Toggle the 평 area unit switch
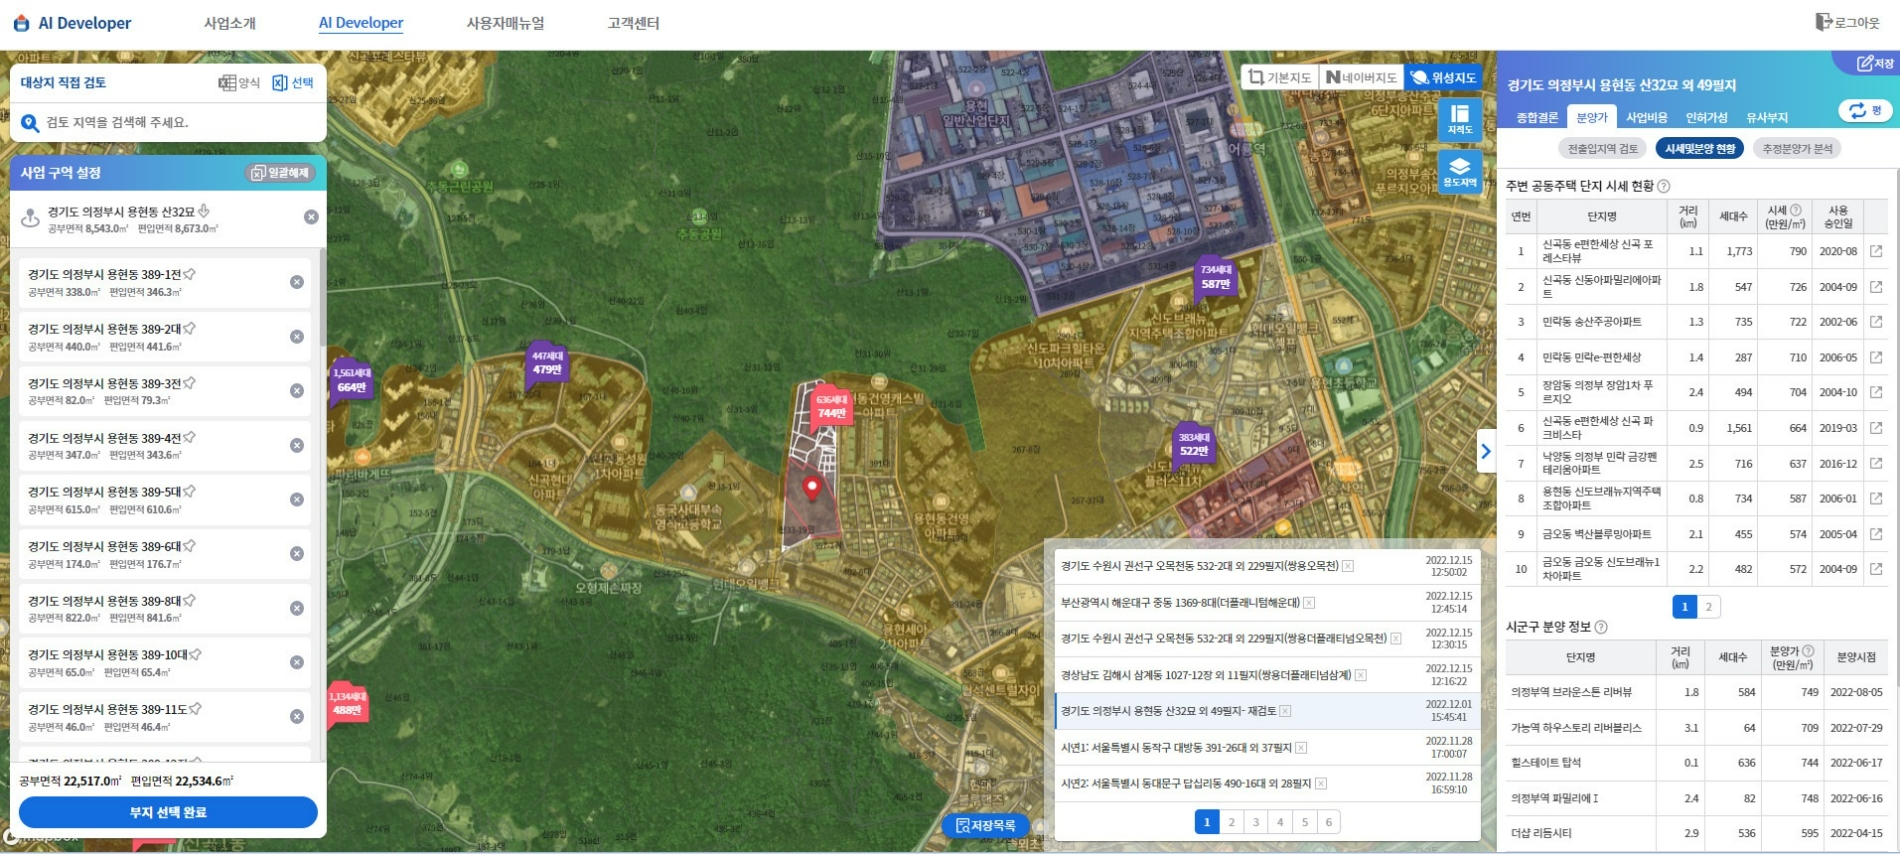1900x854 pixels. [x=1865, y=111]
